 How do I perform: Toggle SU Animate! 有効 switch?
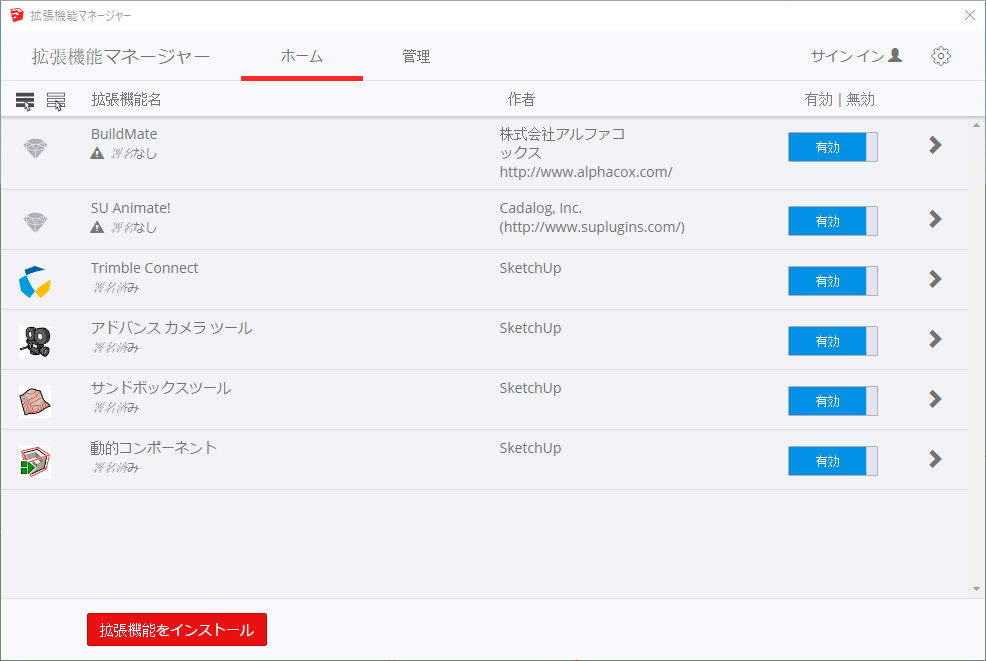click(833, 221)
